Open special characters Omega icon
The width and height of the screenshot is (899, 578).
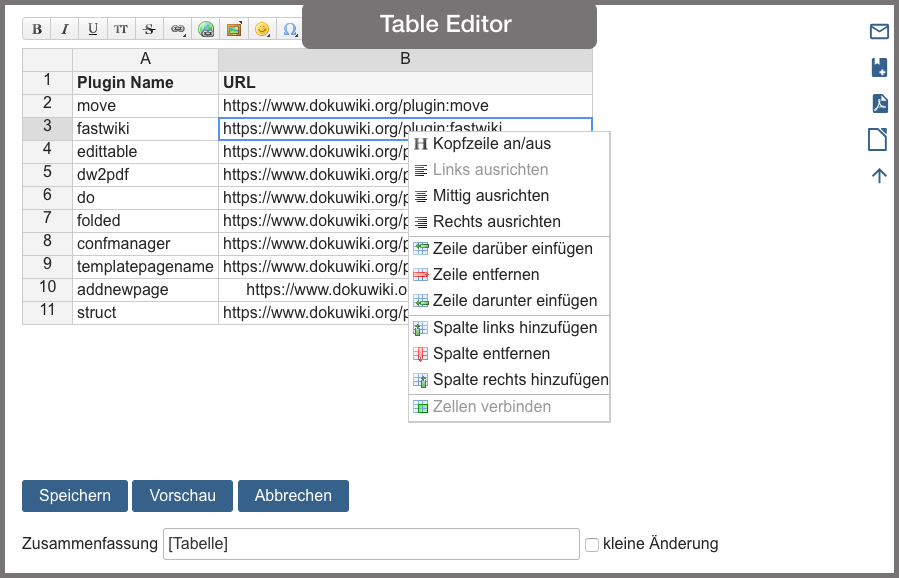point(290,29)
